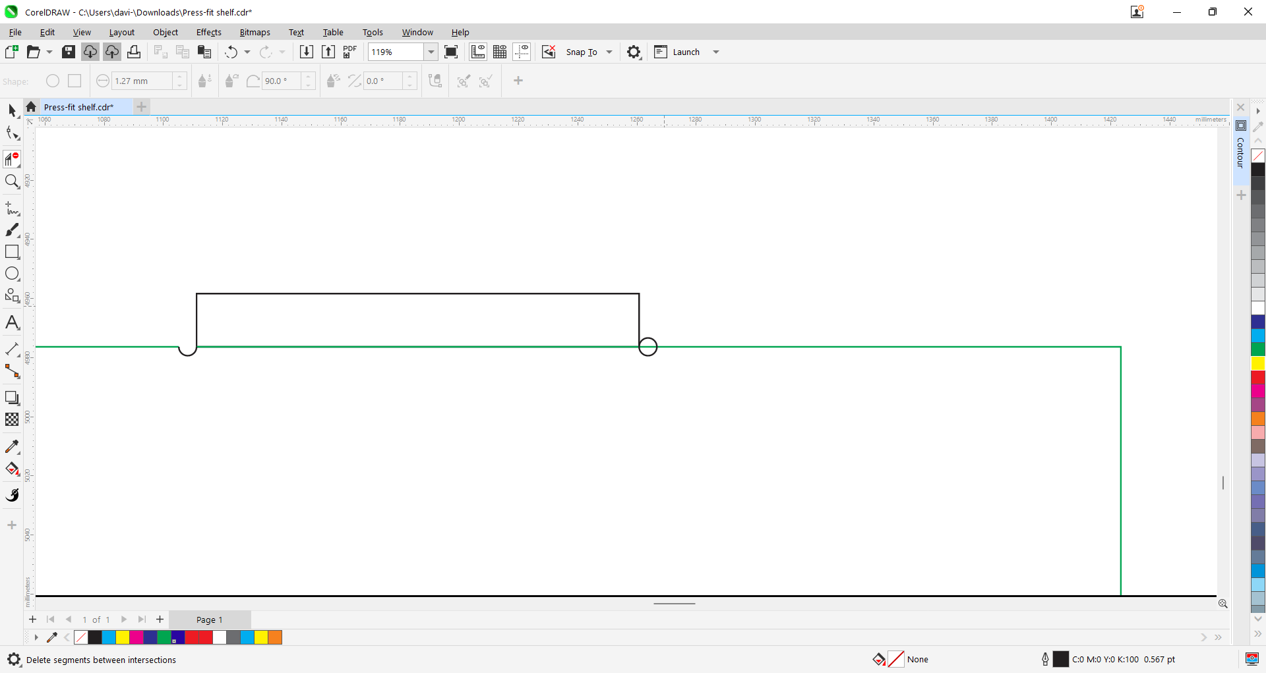1266x673 pixels.
Task: Toggle the Snap Off button
Action: (x=548, y=52)
